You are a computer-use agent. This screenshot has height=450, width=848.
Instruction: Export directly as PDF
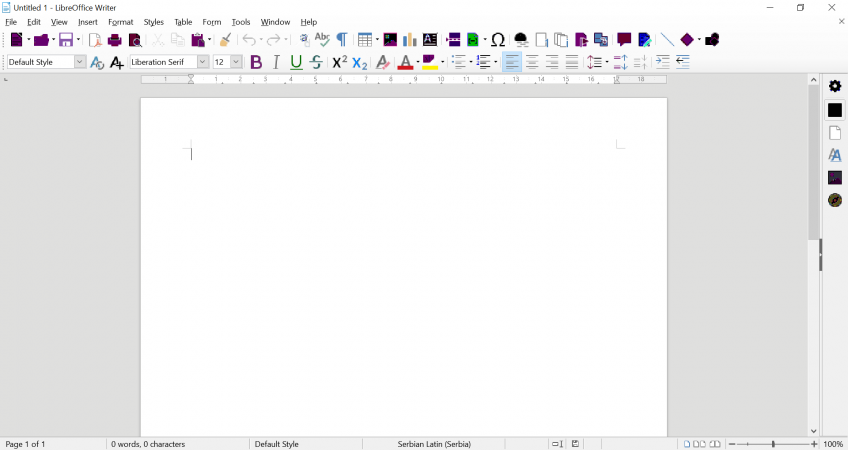[95, 39]
